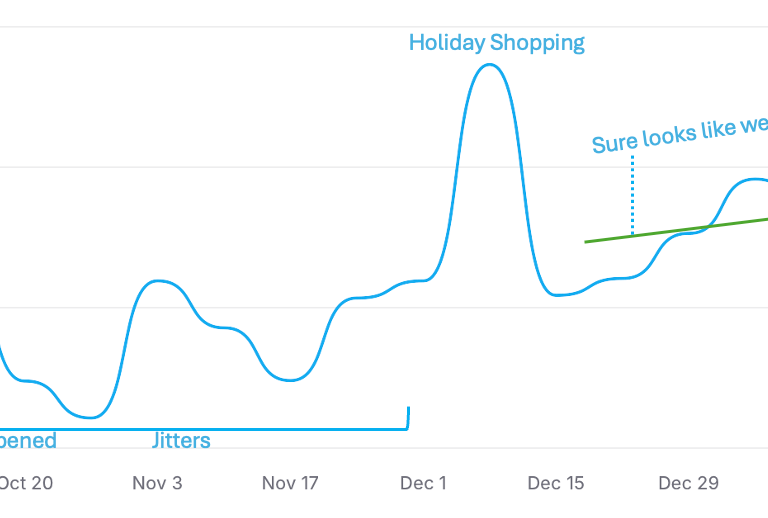Screen dimensions: 768x518
Task: Click the blue line's dip above Nov 17
Action: pos(288,380)
